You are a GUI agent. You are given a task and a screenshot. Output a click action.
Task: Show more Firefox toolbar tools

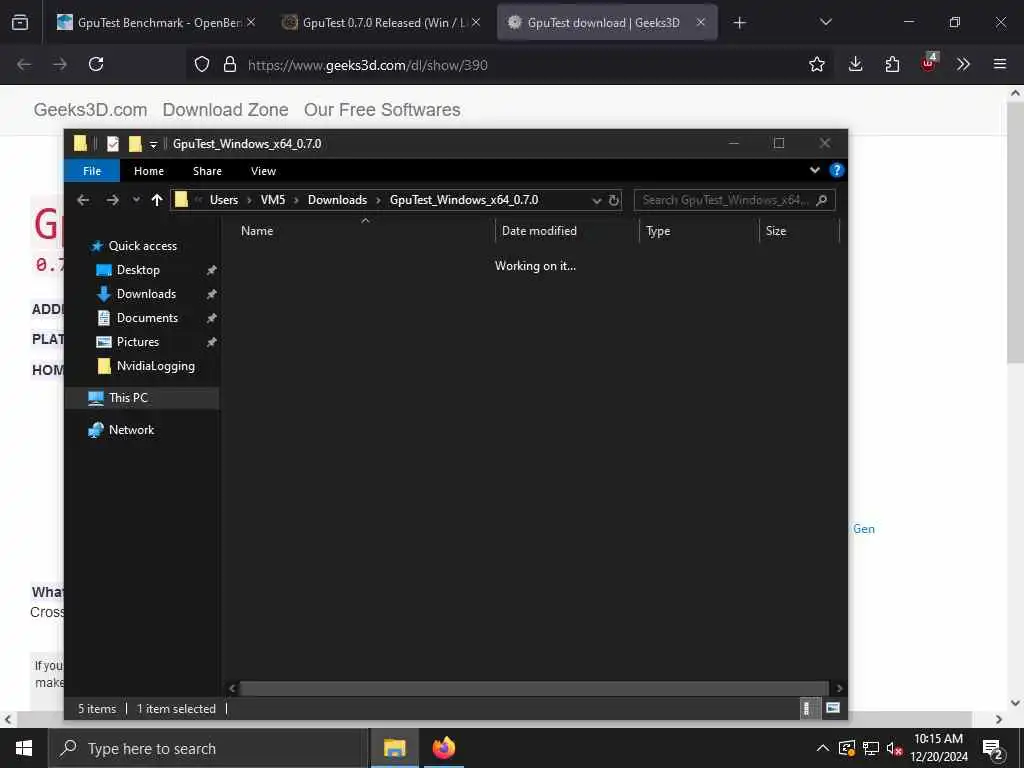pyautogui.click(x=963, y=64)
